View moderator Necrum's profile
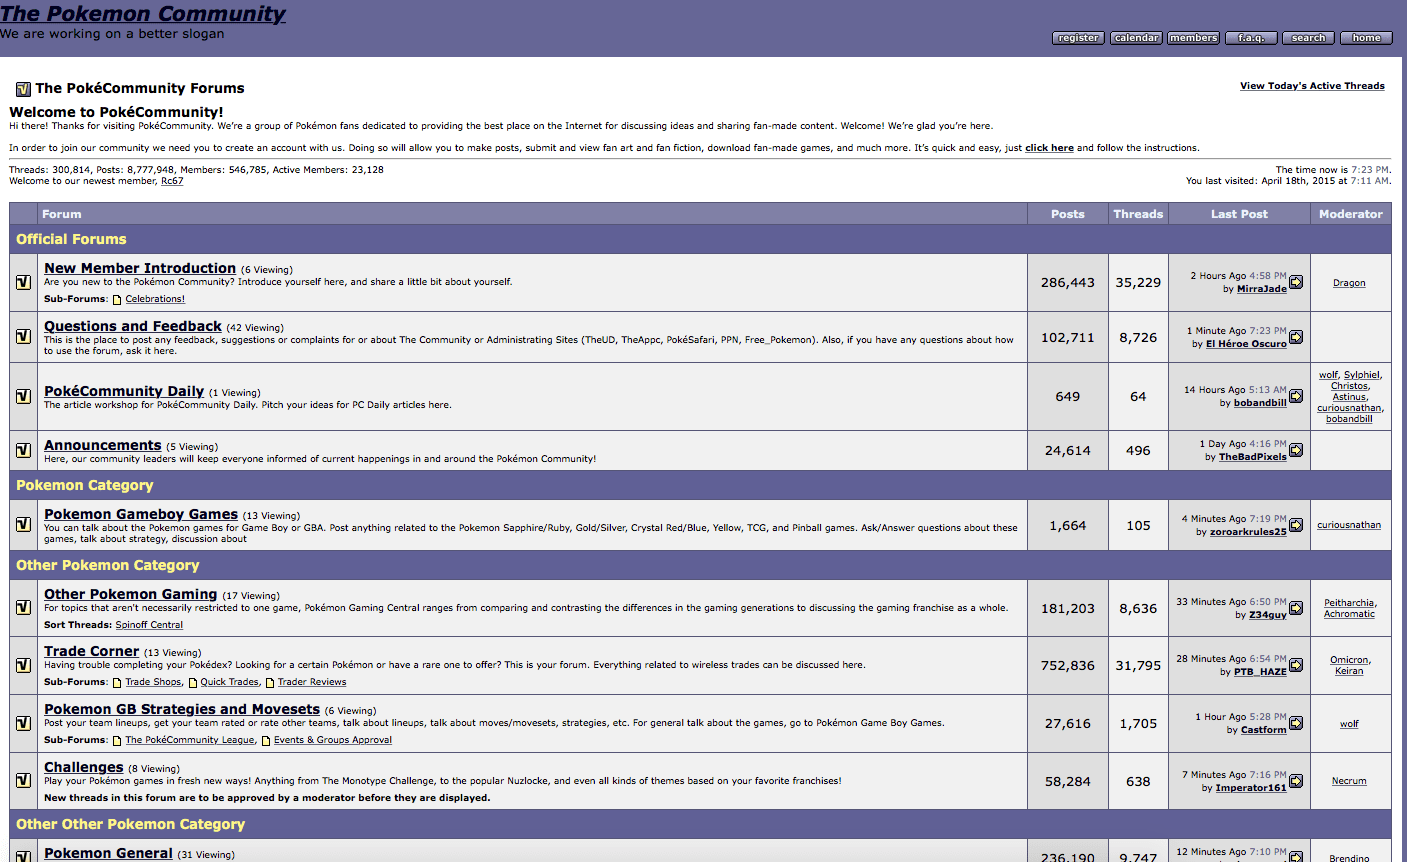Screen dimensions: 1407x862 pyautogui.click(x=1349, y=781)
